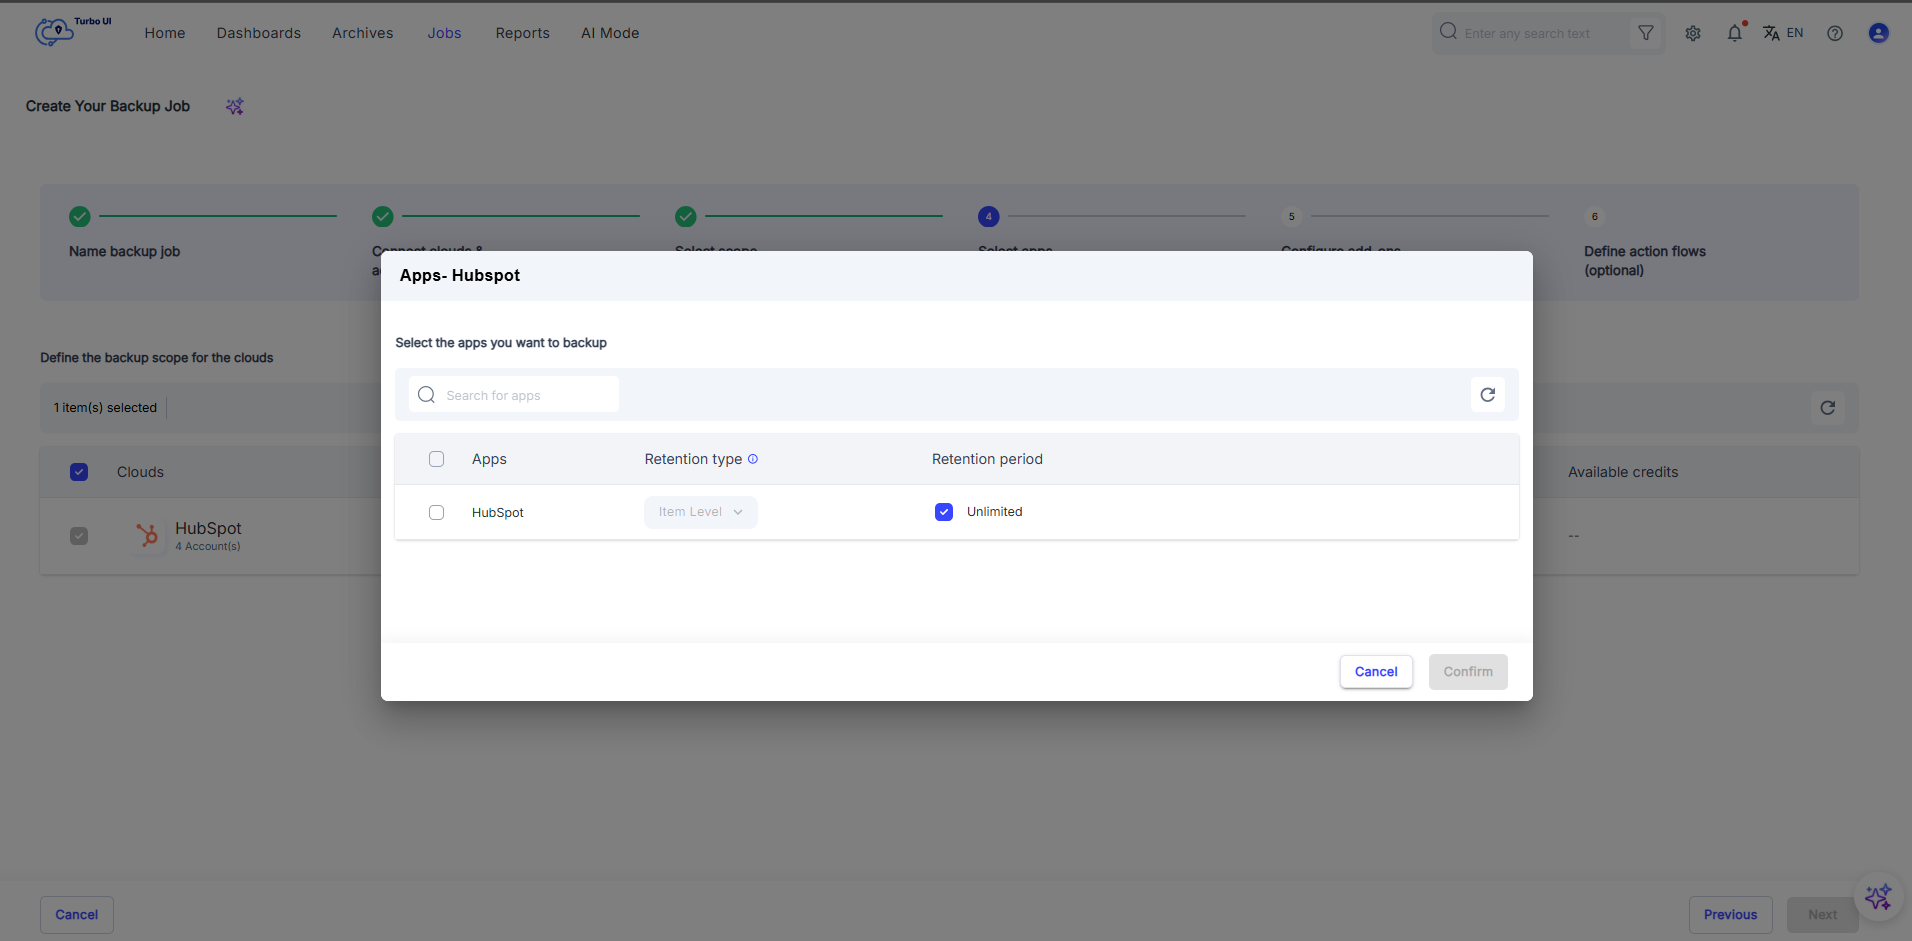Tick the HubSpot app checkbox
This screenshot has height=941, width=1912.
[x=437, y=512]
